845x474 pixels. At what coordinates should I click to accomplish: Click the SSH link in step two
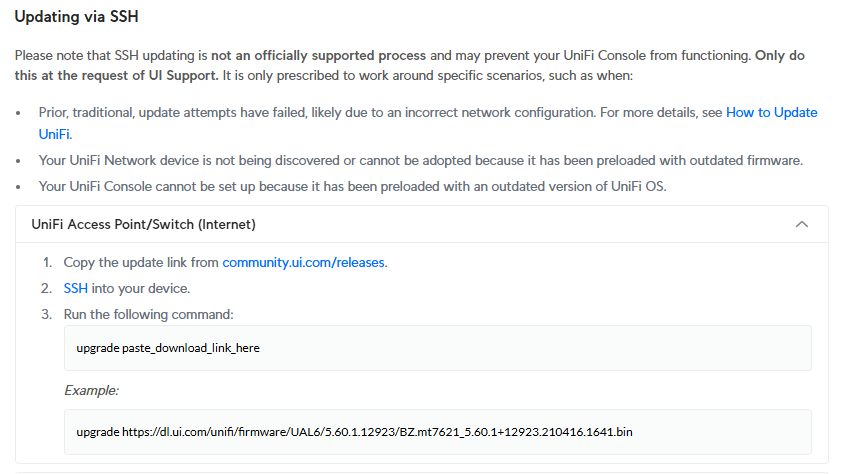(75, 288)
